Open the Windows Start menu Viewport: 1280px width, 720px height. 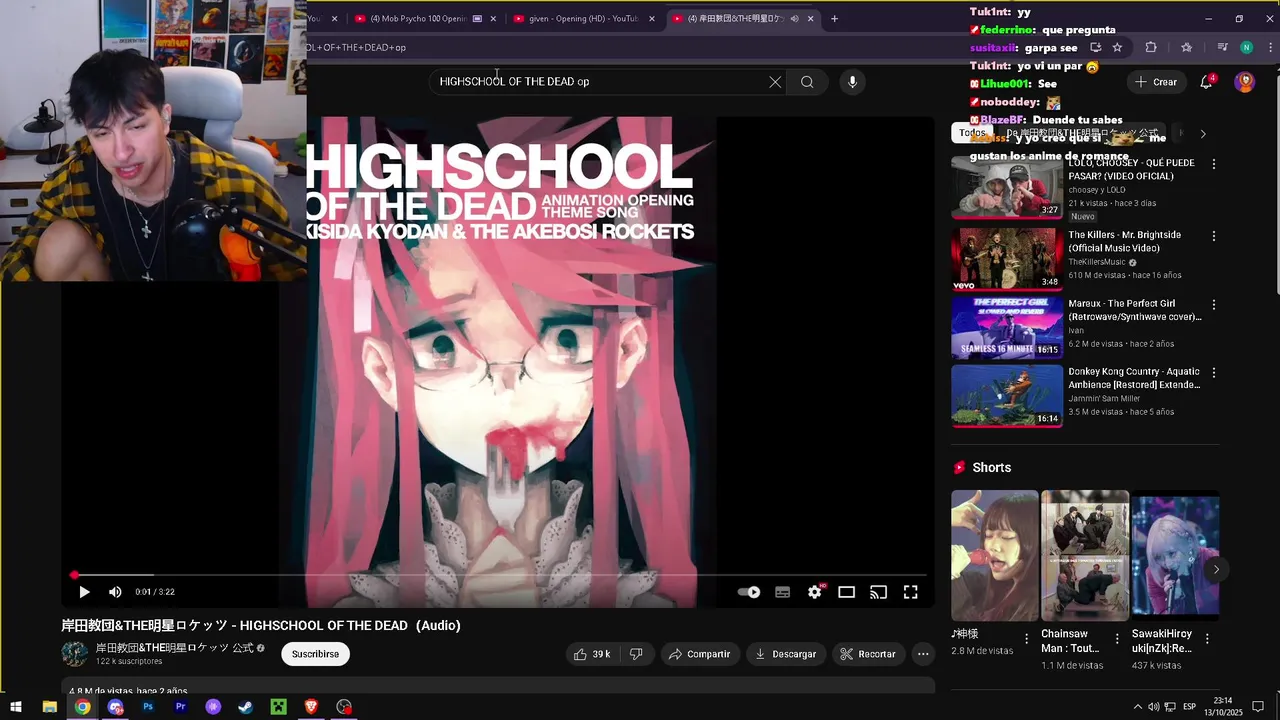tap(16, 707)
